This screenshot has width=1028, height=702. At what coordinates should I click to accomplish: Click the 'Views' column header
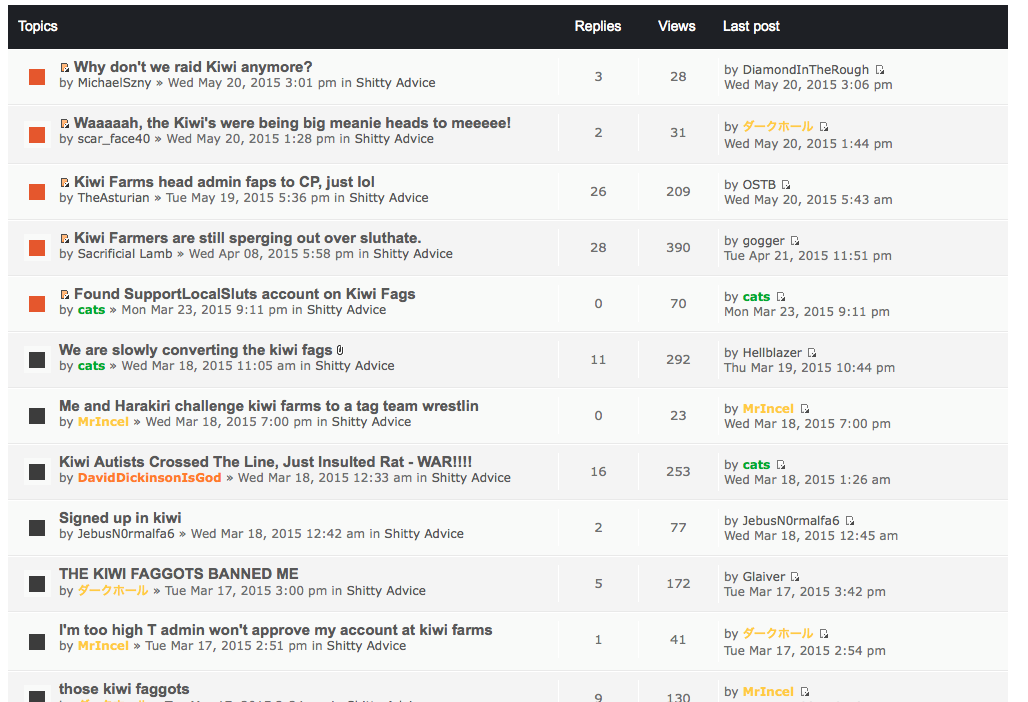click(677, 26)
